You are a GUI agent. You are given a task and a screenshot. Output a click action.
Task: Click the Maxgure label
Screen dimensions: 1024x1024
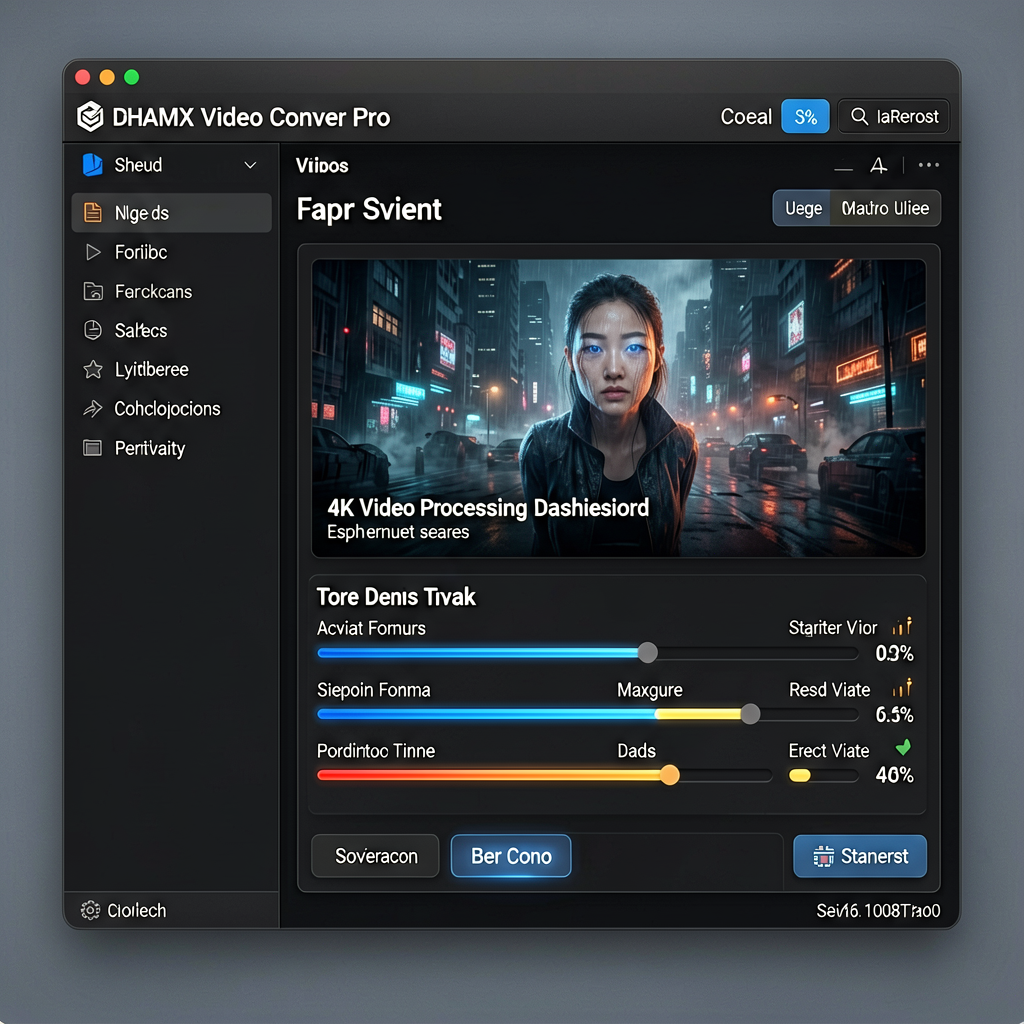649,690
